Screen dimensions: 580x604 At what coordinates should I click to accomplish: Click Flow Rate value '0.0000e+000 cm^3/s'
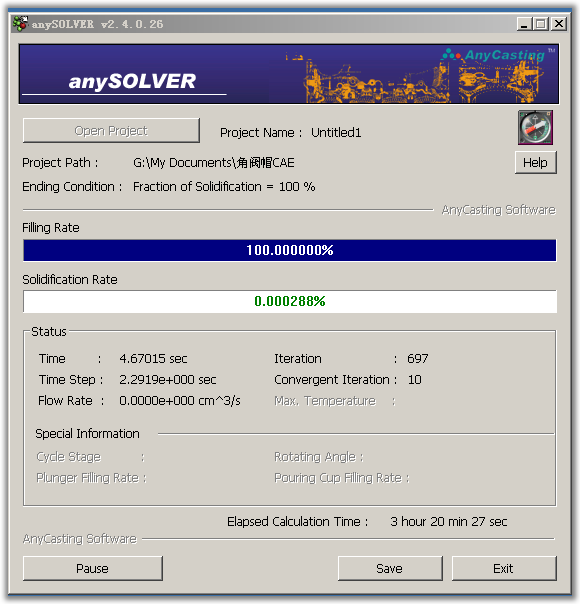[x=180, y=401]
